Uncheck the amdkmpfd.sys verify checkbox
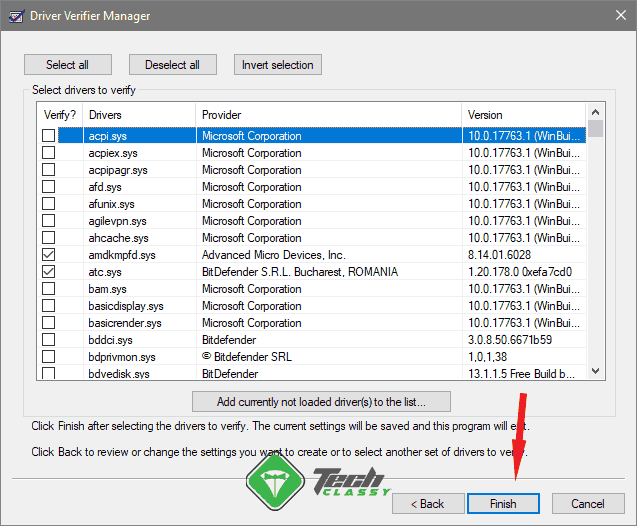637x526 pixels. tap(48, 255)
